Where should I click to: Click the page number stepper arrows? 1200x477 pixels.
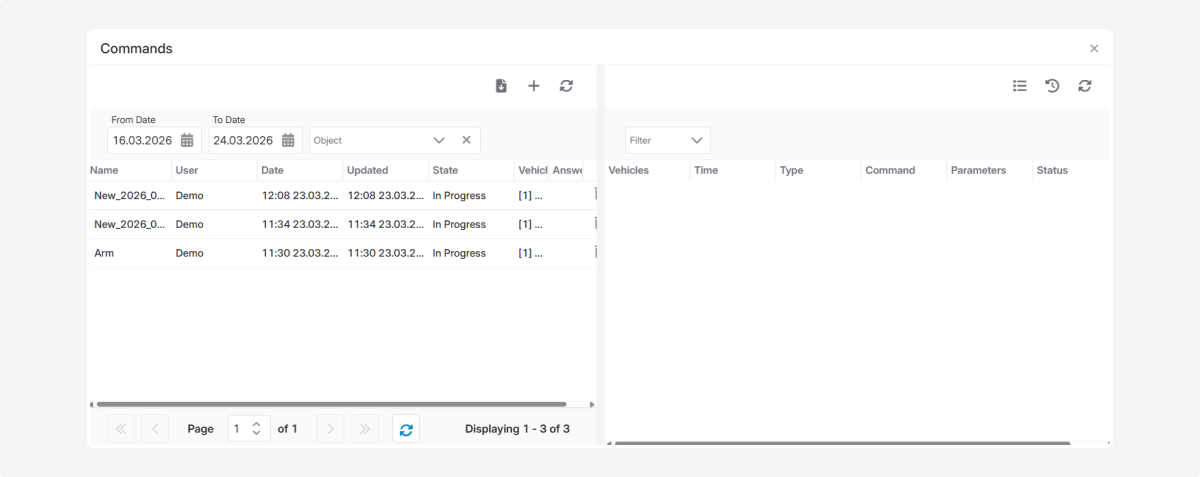[257, 429]
